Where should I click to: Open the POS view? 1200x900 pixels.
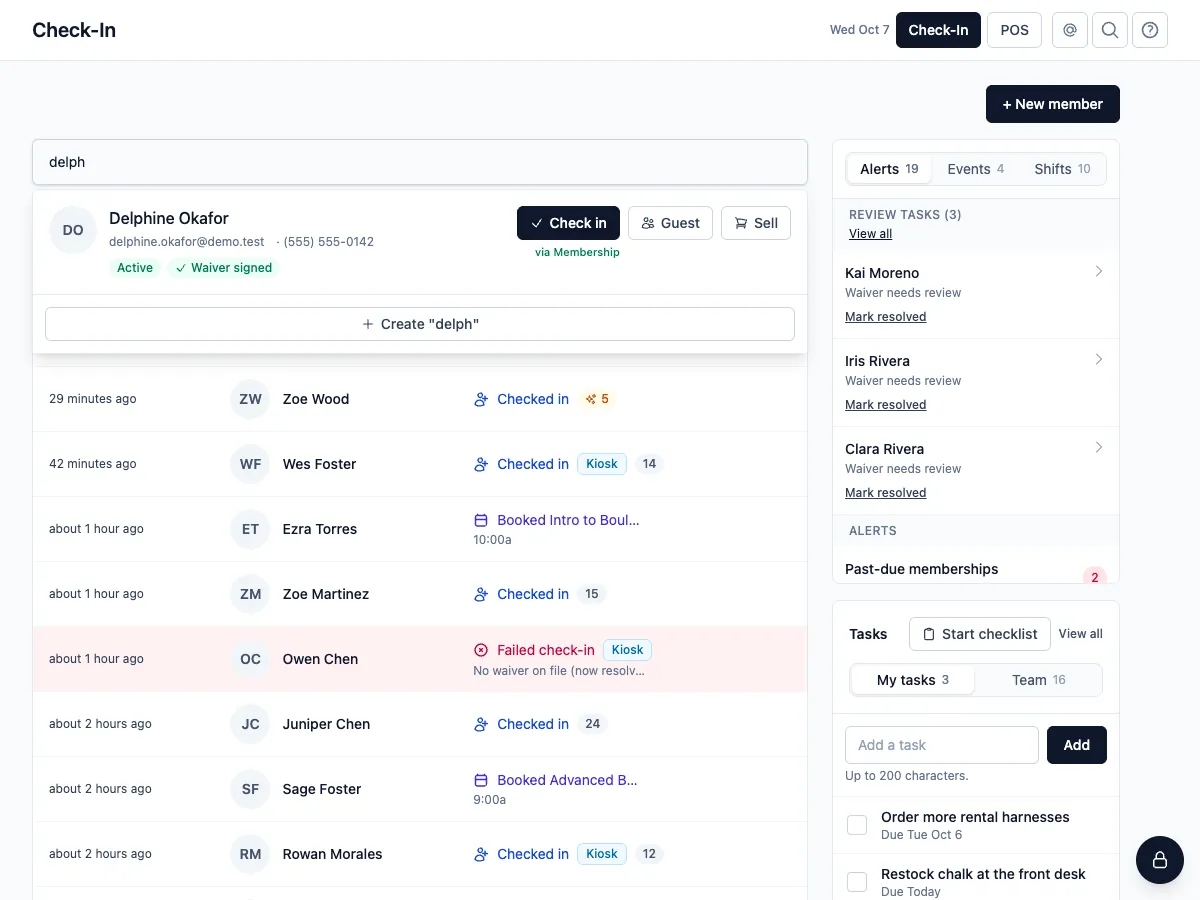(x=1014, y=30)
